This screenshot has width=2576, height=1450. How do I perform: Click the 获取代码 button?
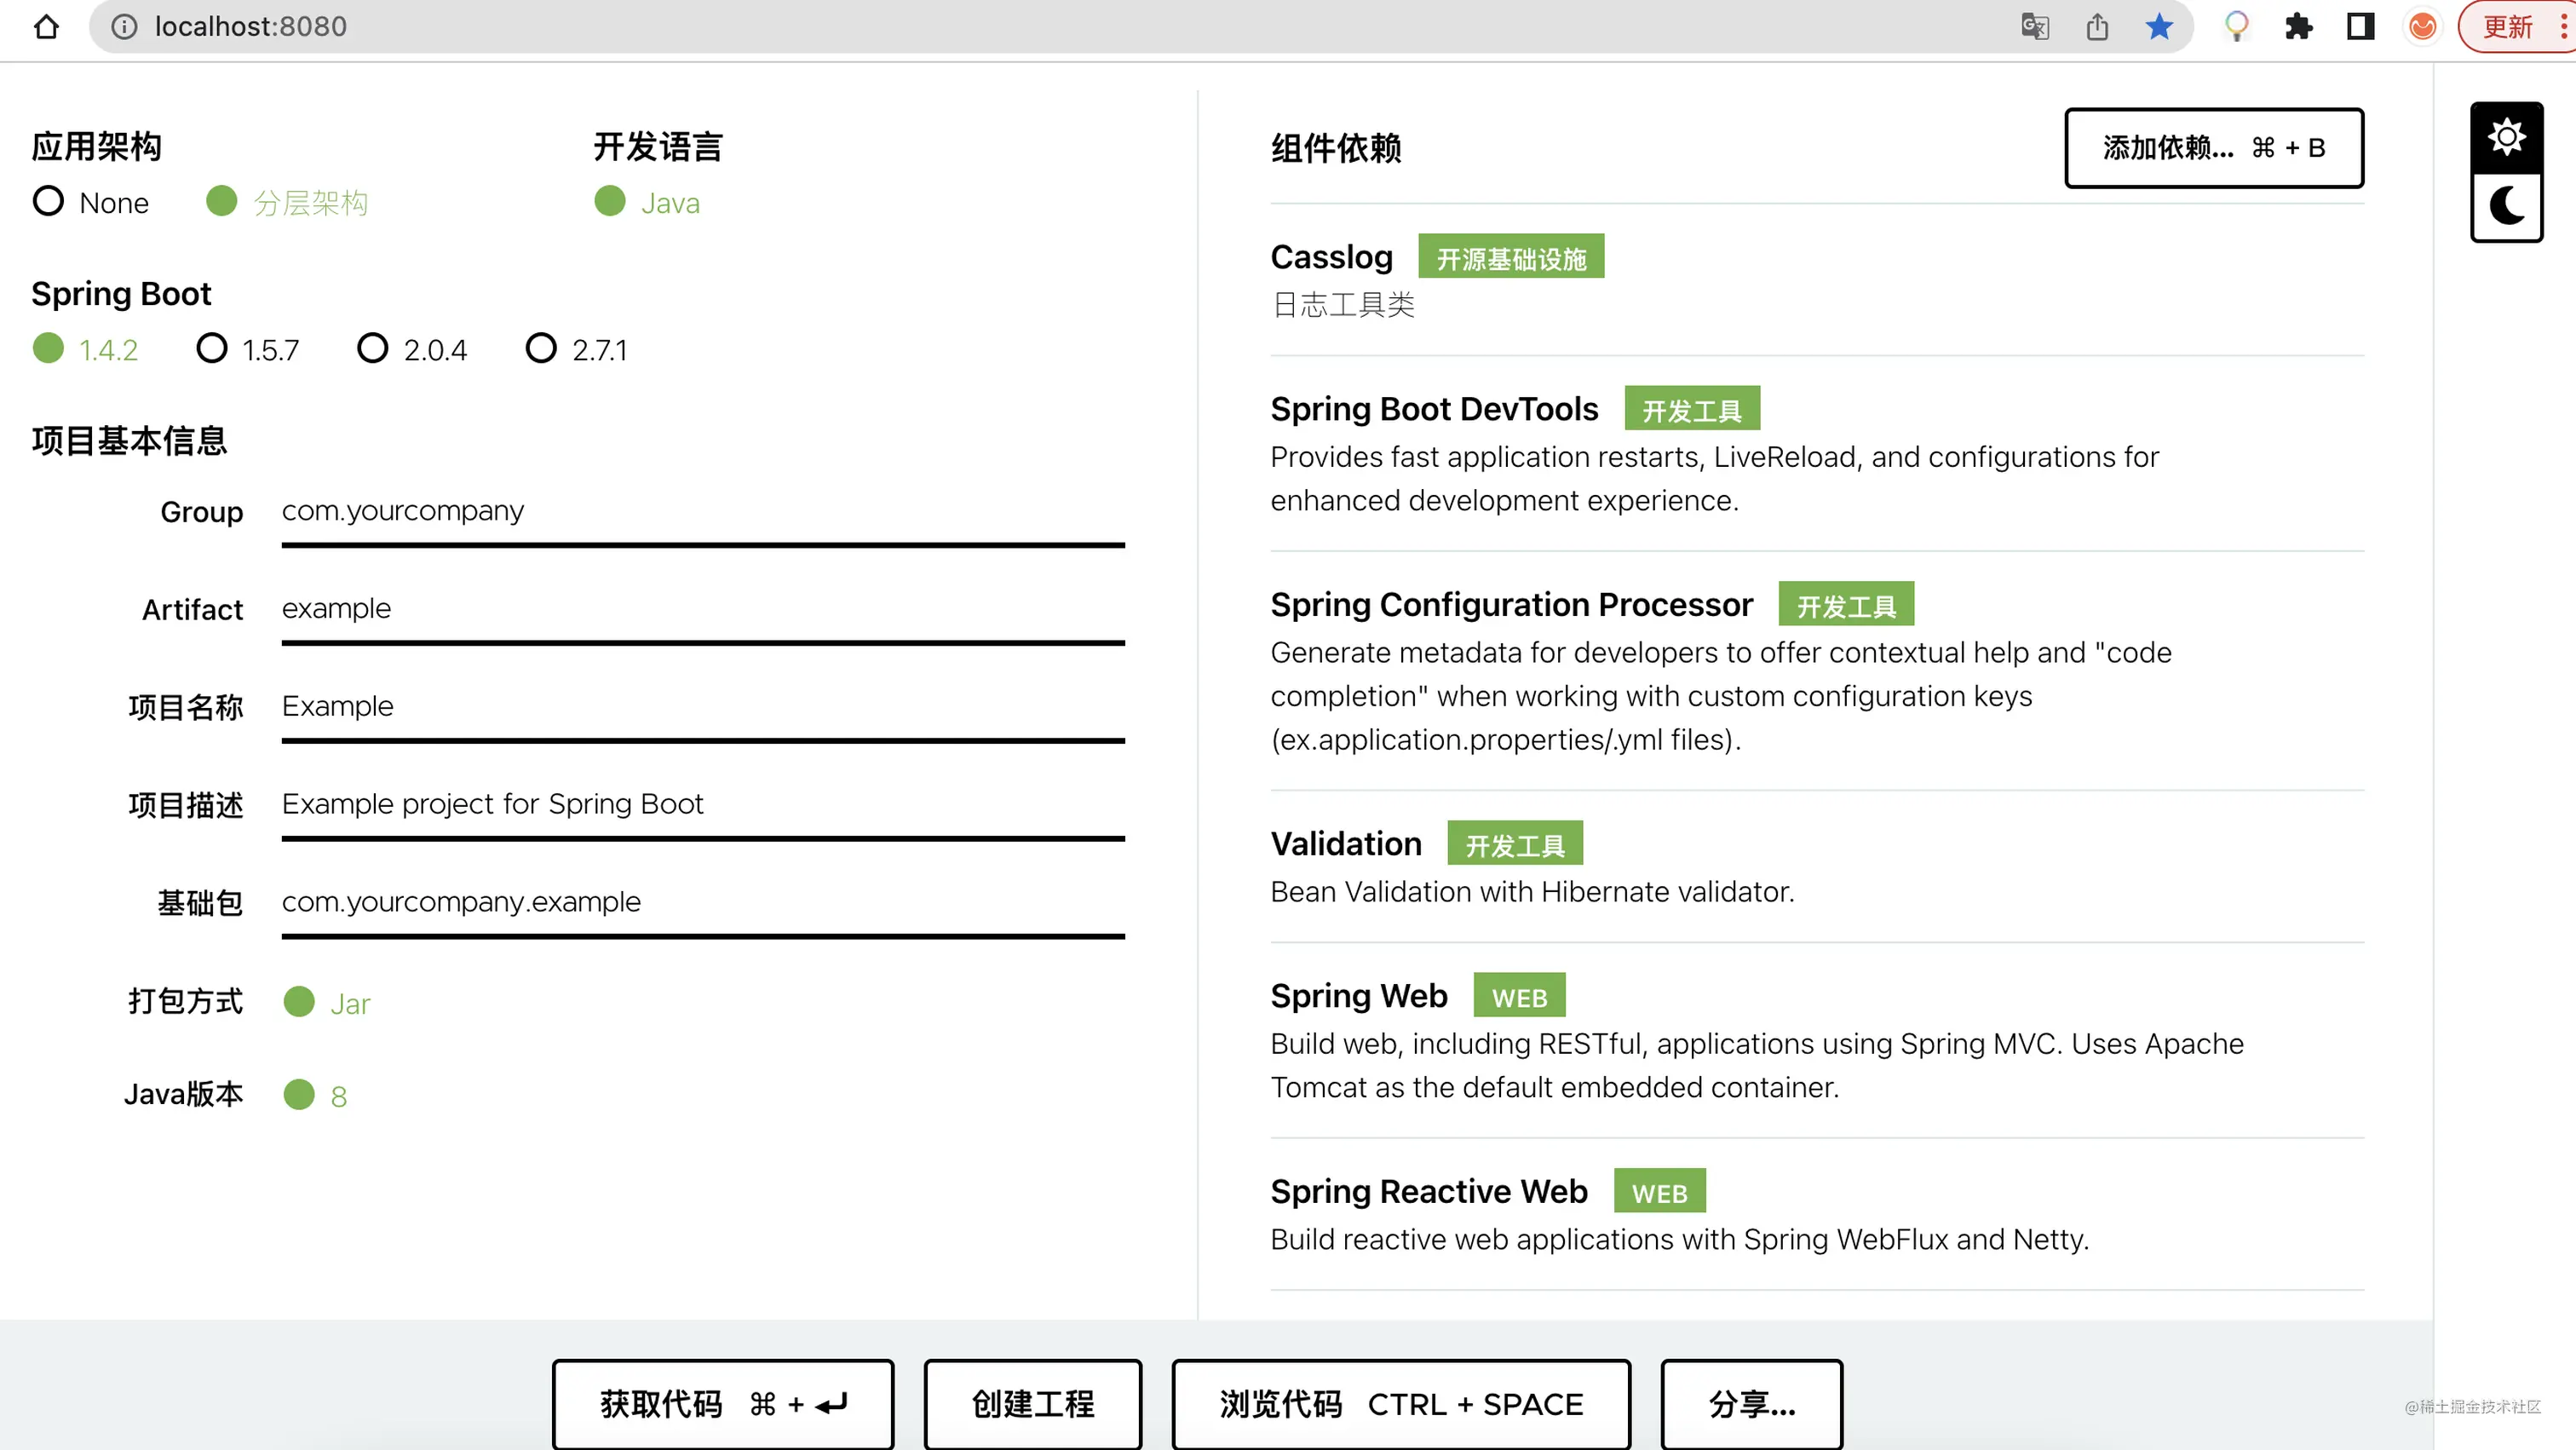coord(723,1404)
